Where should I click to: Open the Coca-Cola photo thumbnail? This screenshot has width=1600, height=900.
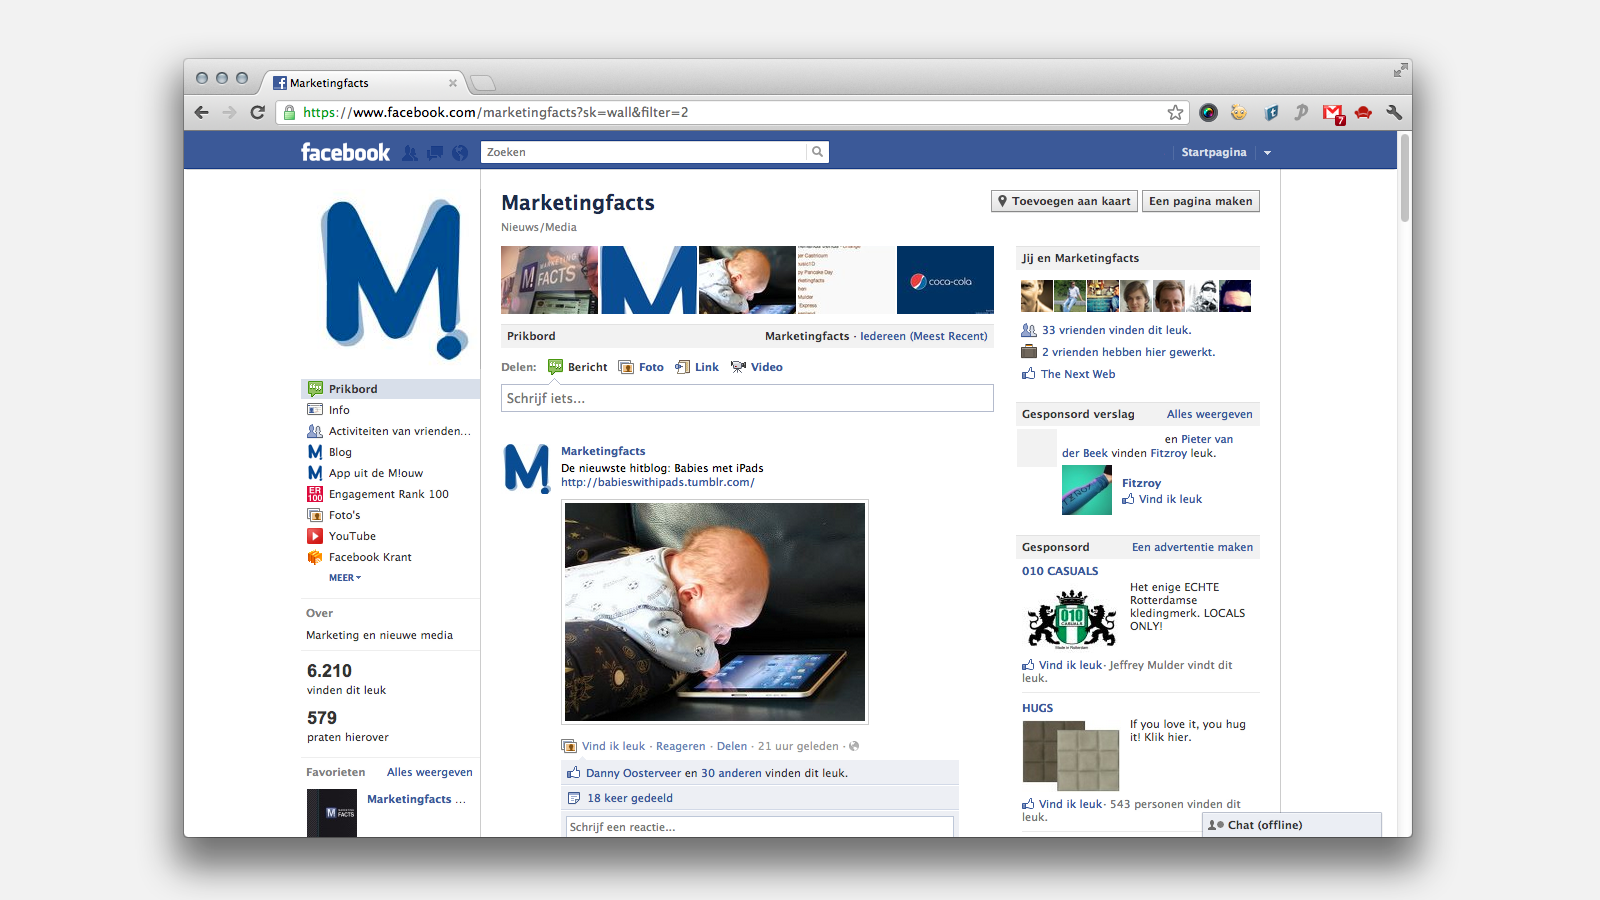pyautogui.click(x=945, y=280)
